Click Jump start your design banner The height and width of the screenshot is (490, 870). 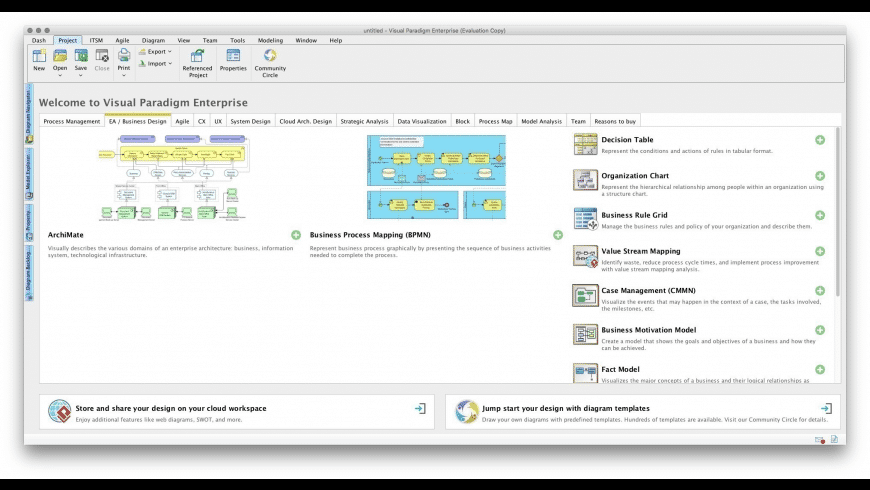[643, 412]
